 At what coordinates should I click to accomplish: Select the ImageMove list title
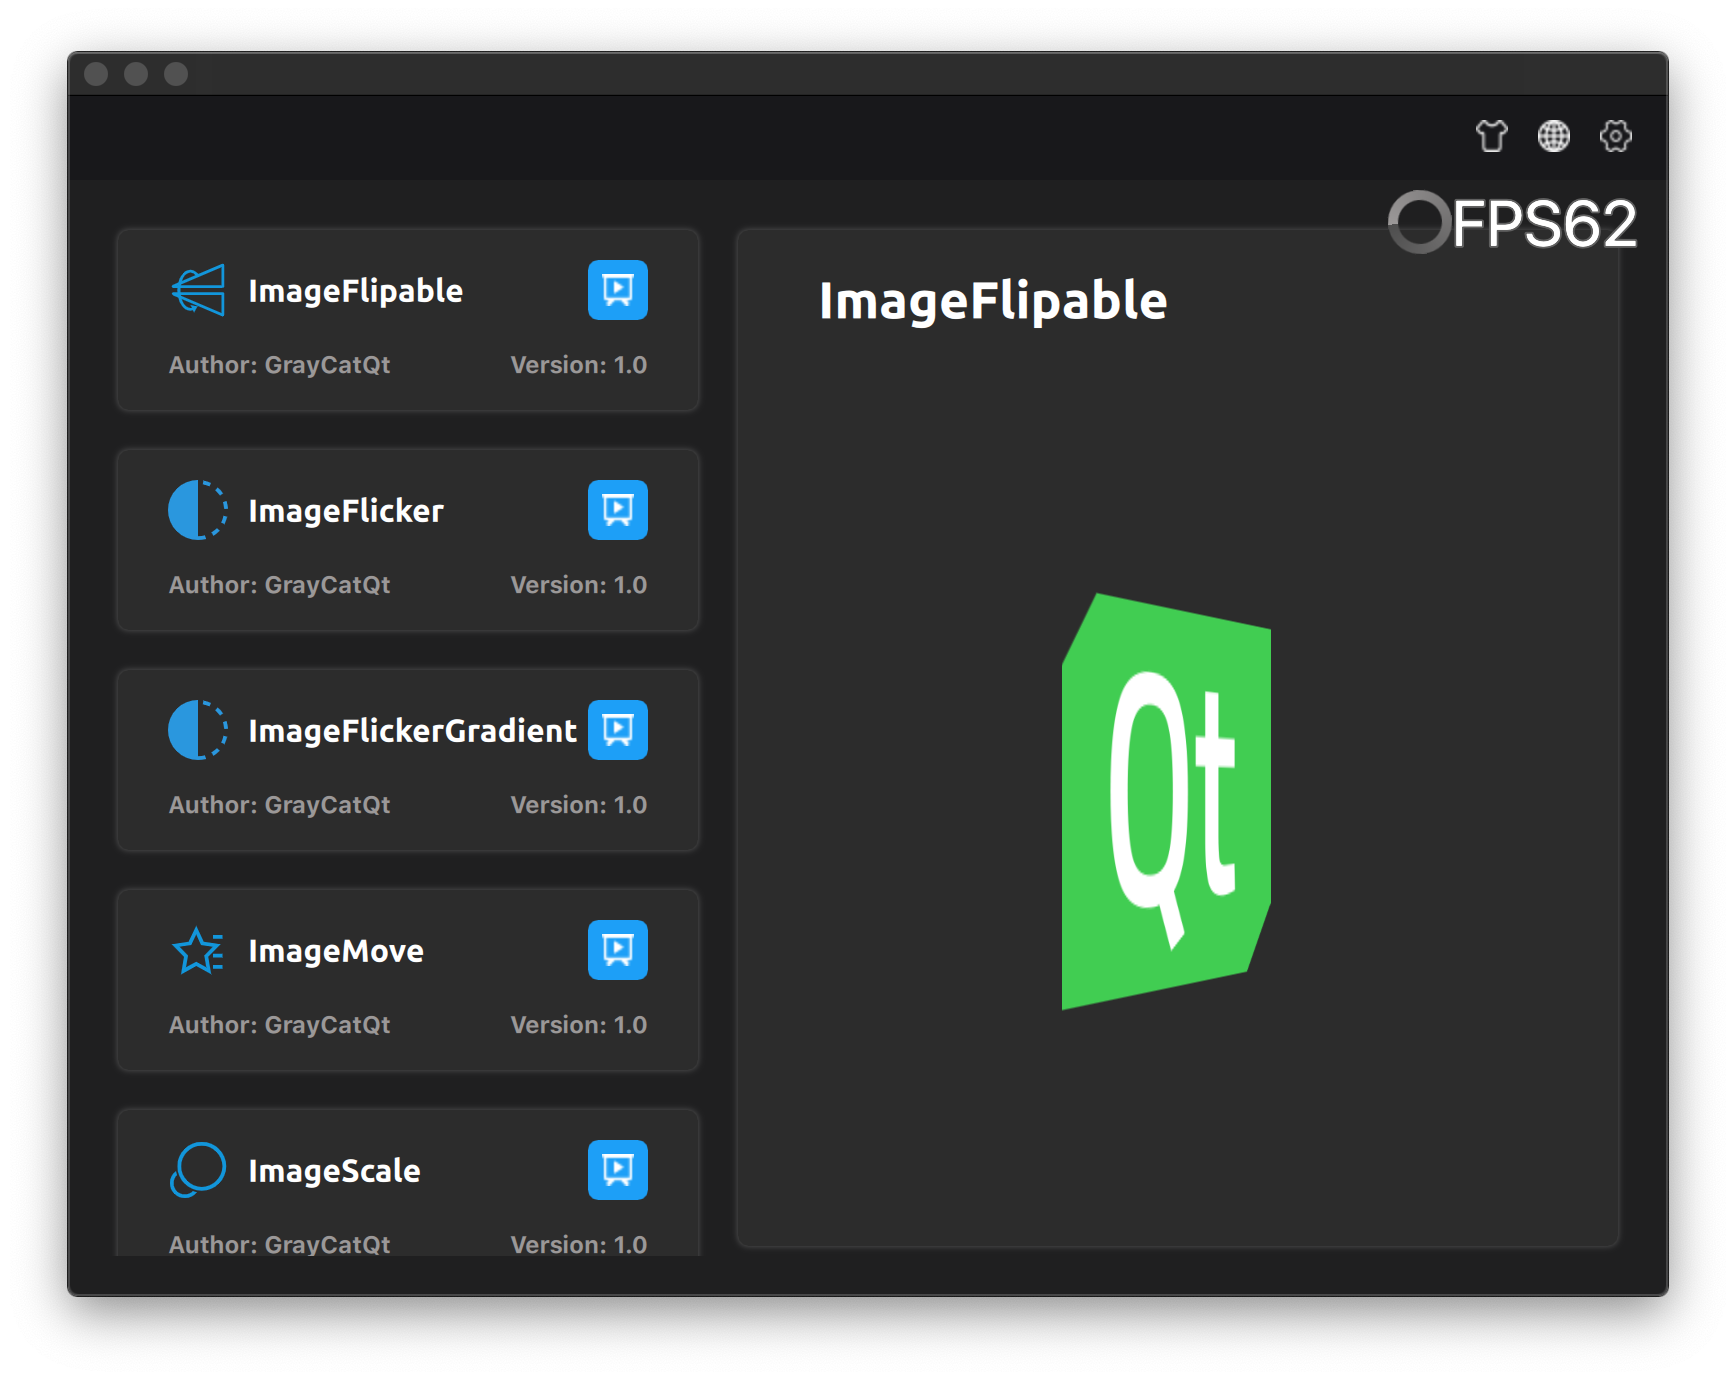pyautogui.click(x=335, y=951)
